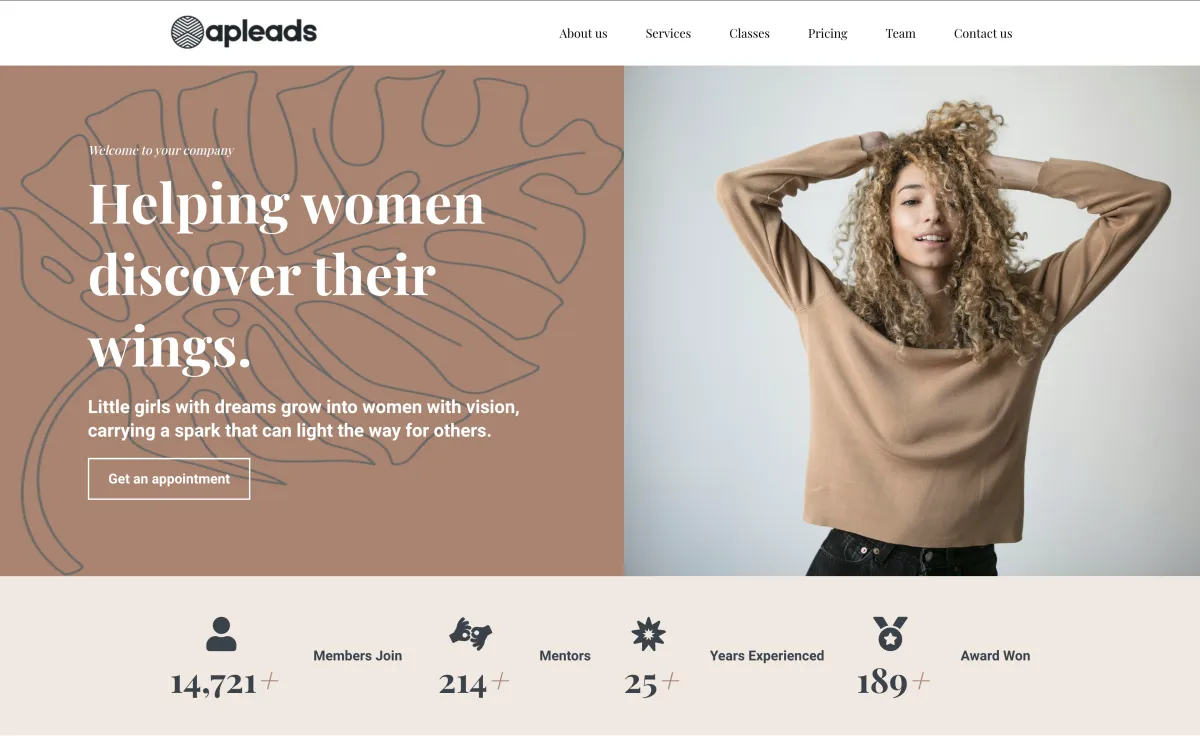Open the Classes page link
The image size is (1200, 736).
click(x=749, y=33)
